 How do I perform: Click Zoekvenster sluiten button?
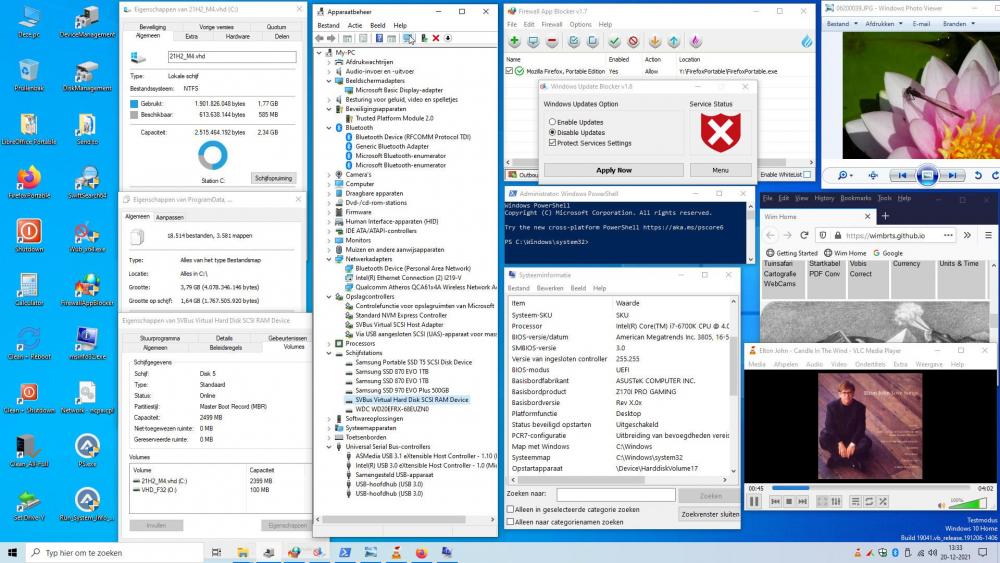point(710,514)
